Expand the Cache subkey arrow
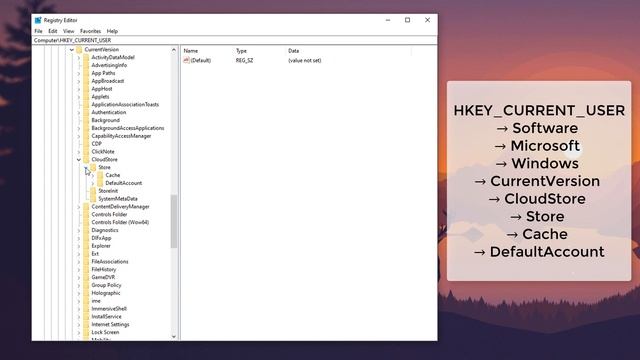This screenshot has width=640, height=360. pos(93,176)
